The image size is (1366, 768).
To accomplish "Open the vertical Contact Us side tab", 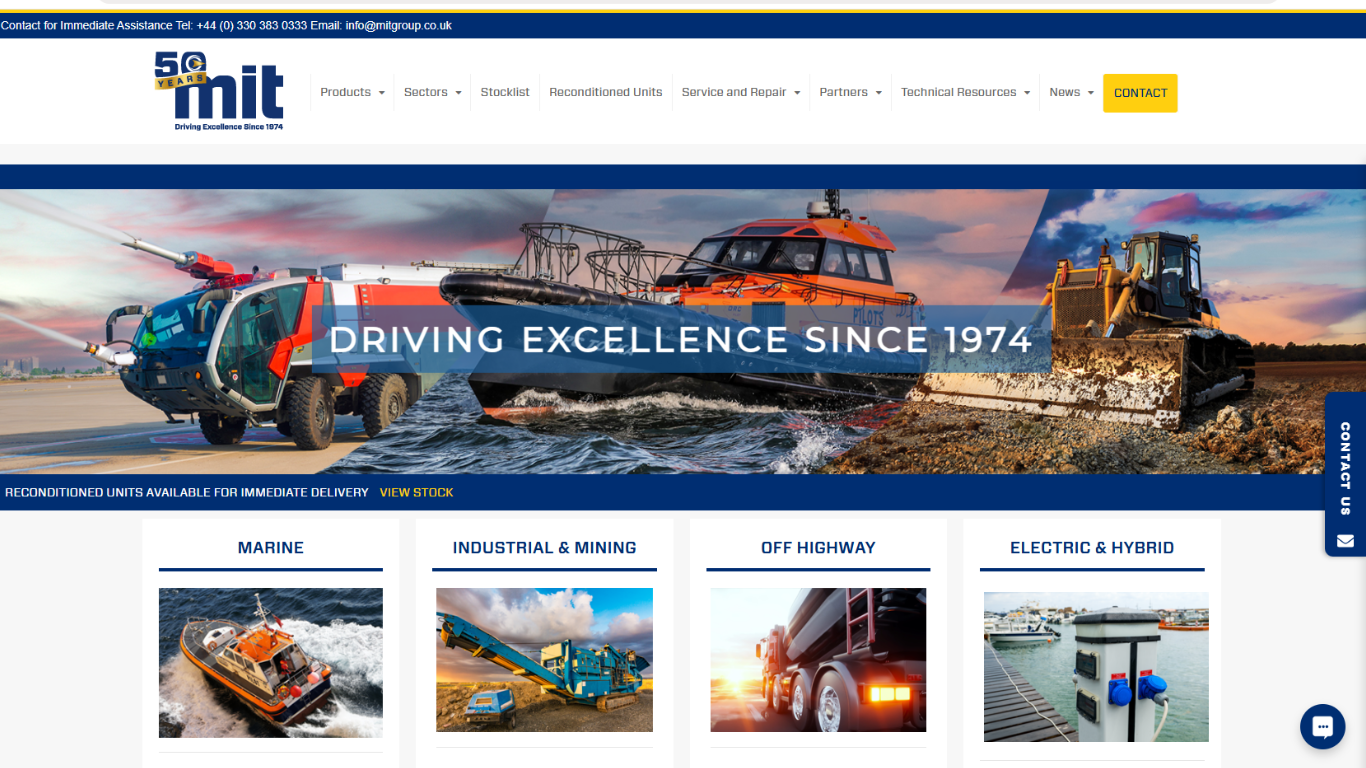I will 1345,467.
